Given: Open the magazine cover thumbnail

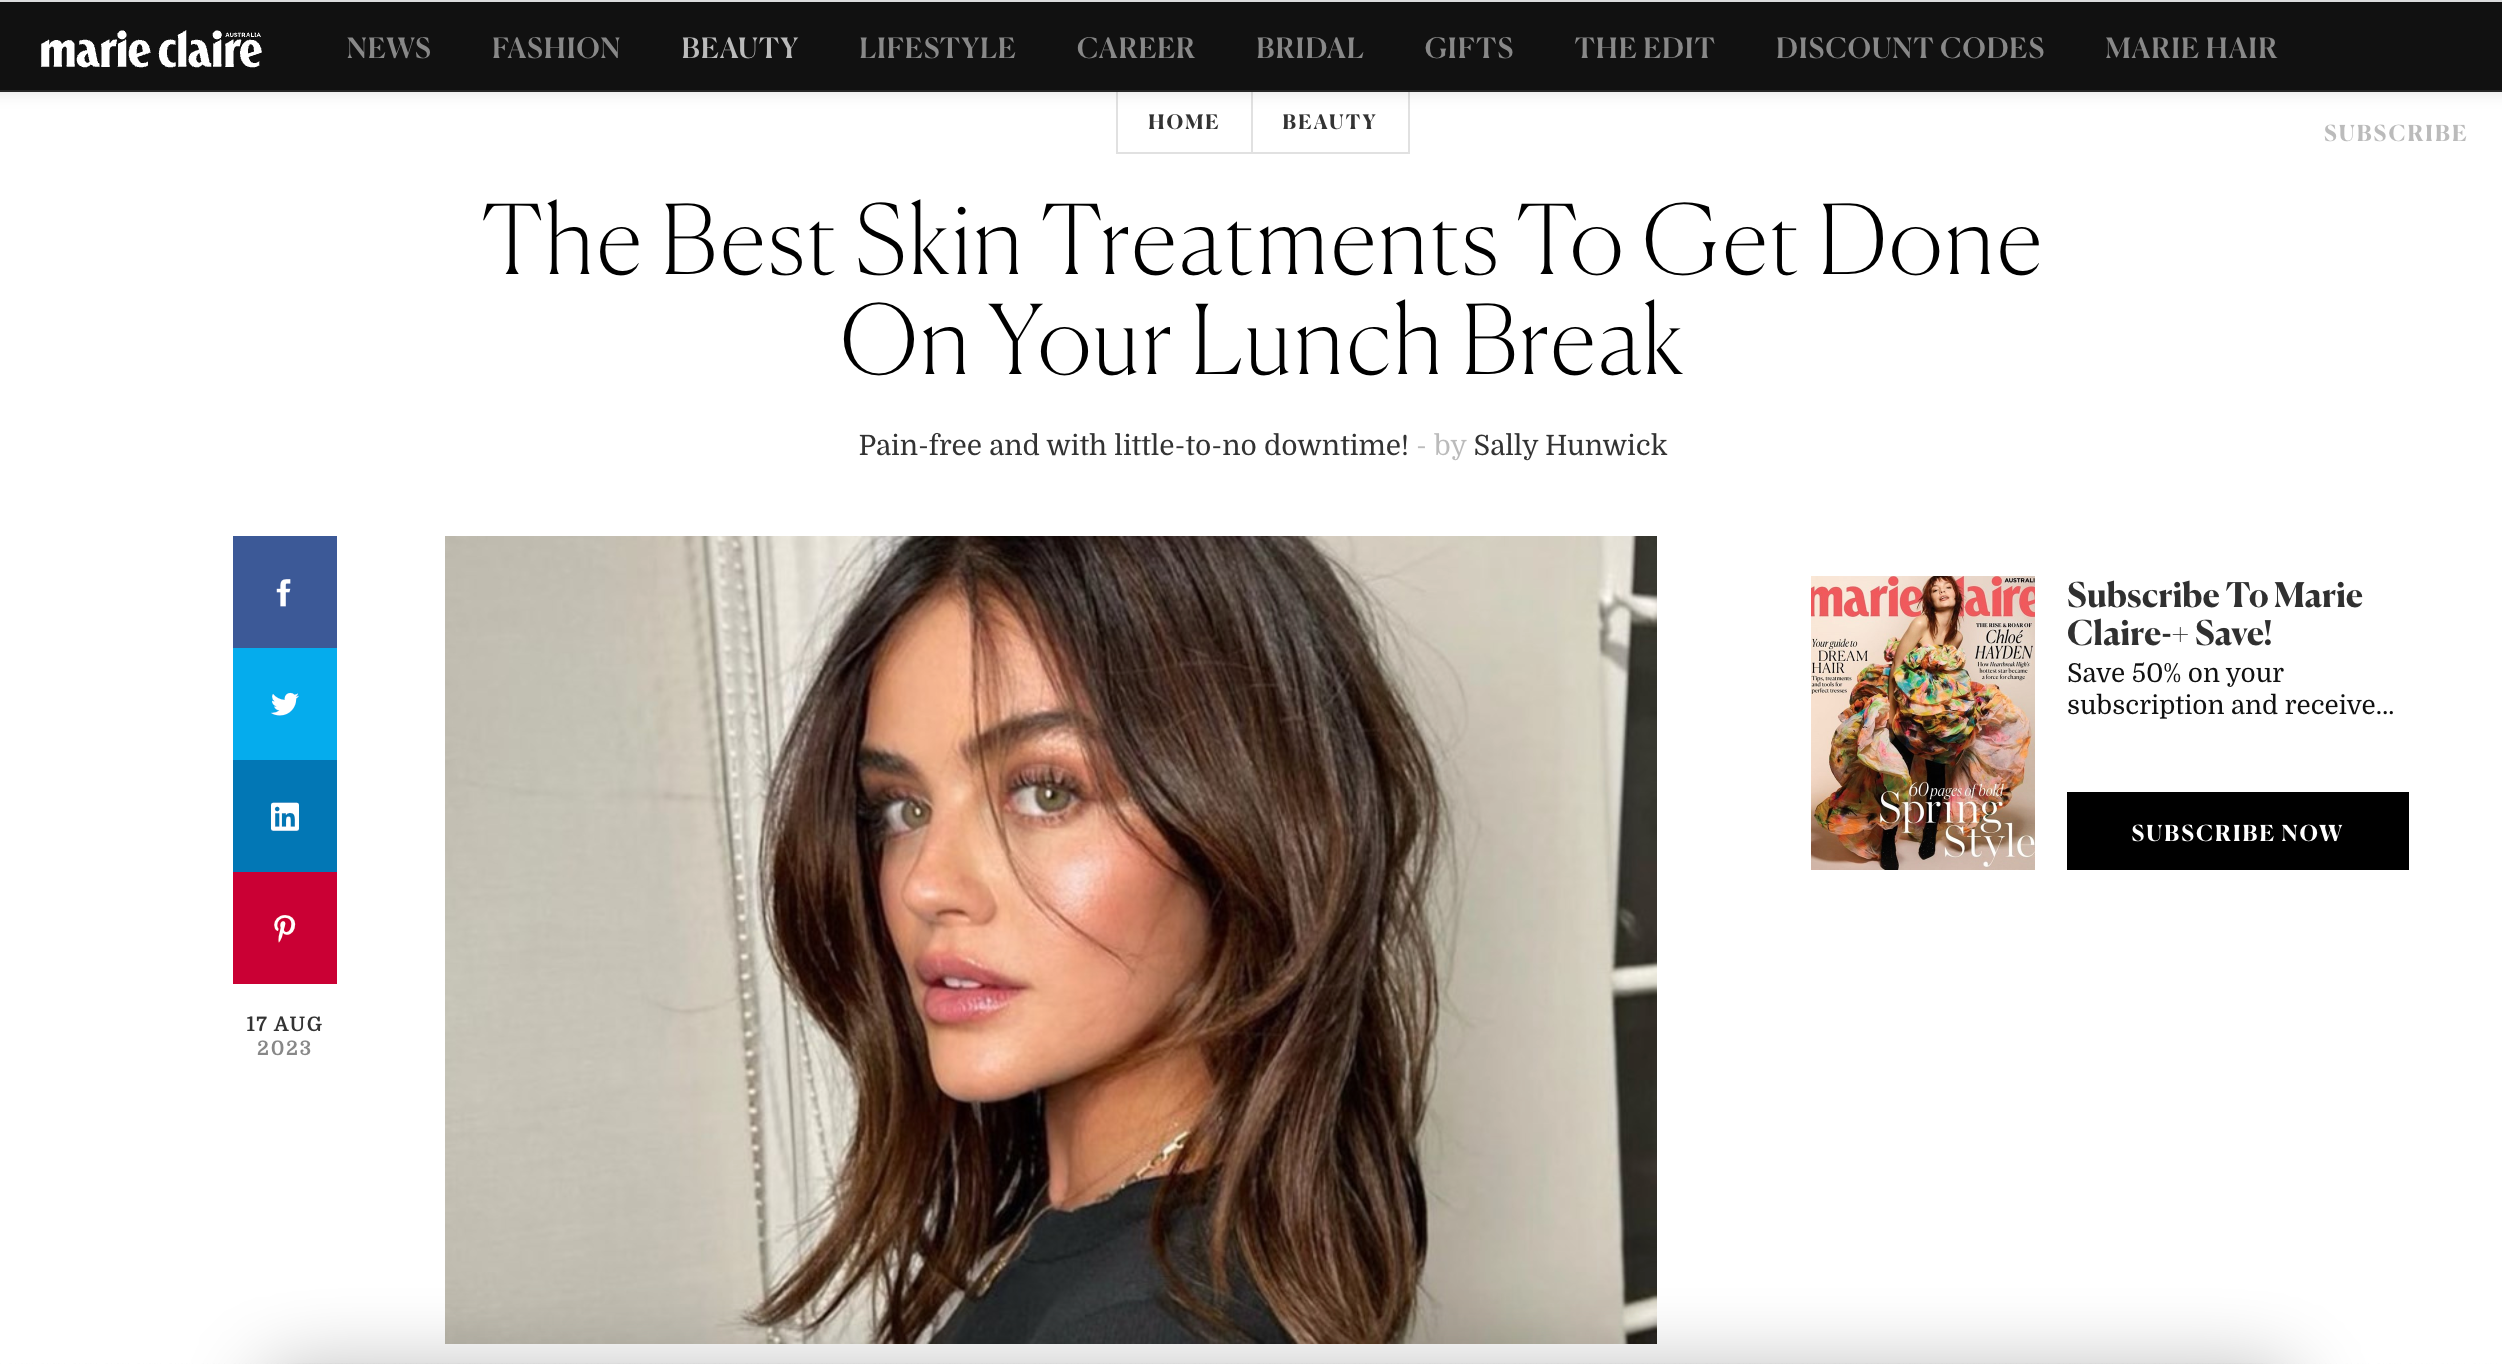Looking at the screenshot, I should (x=1922, y=723).
